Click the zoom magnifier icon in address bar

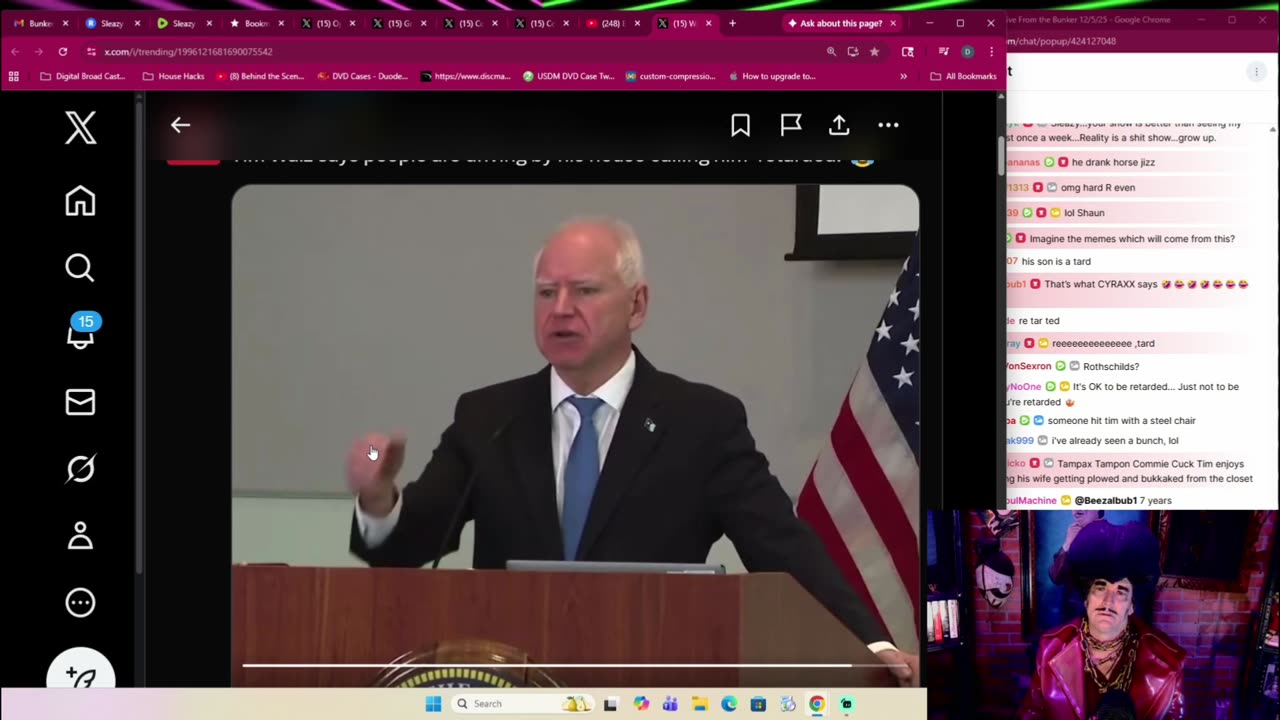point(831,51)
